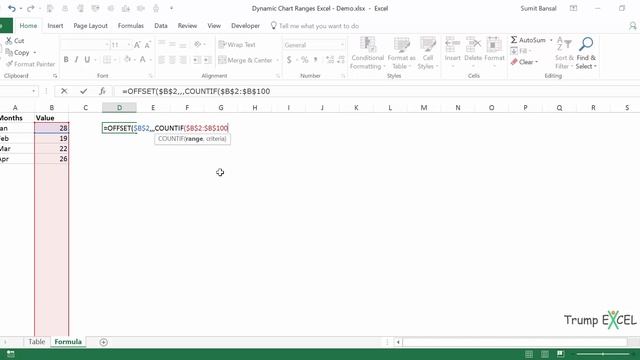Click the Copy icon

click(x=9, y=52)
